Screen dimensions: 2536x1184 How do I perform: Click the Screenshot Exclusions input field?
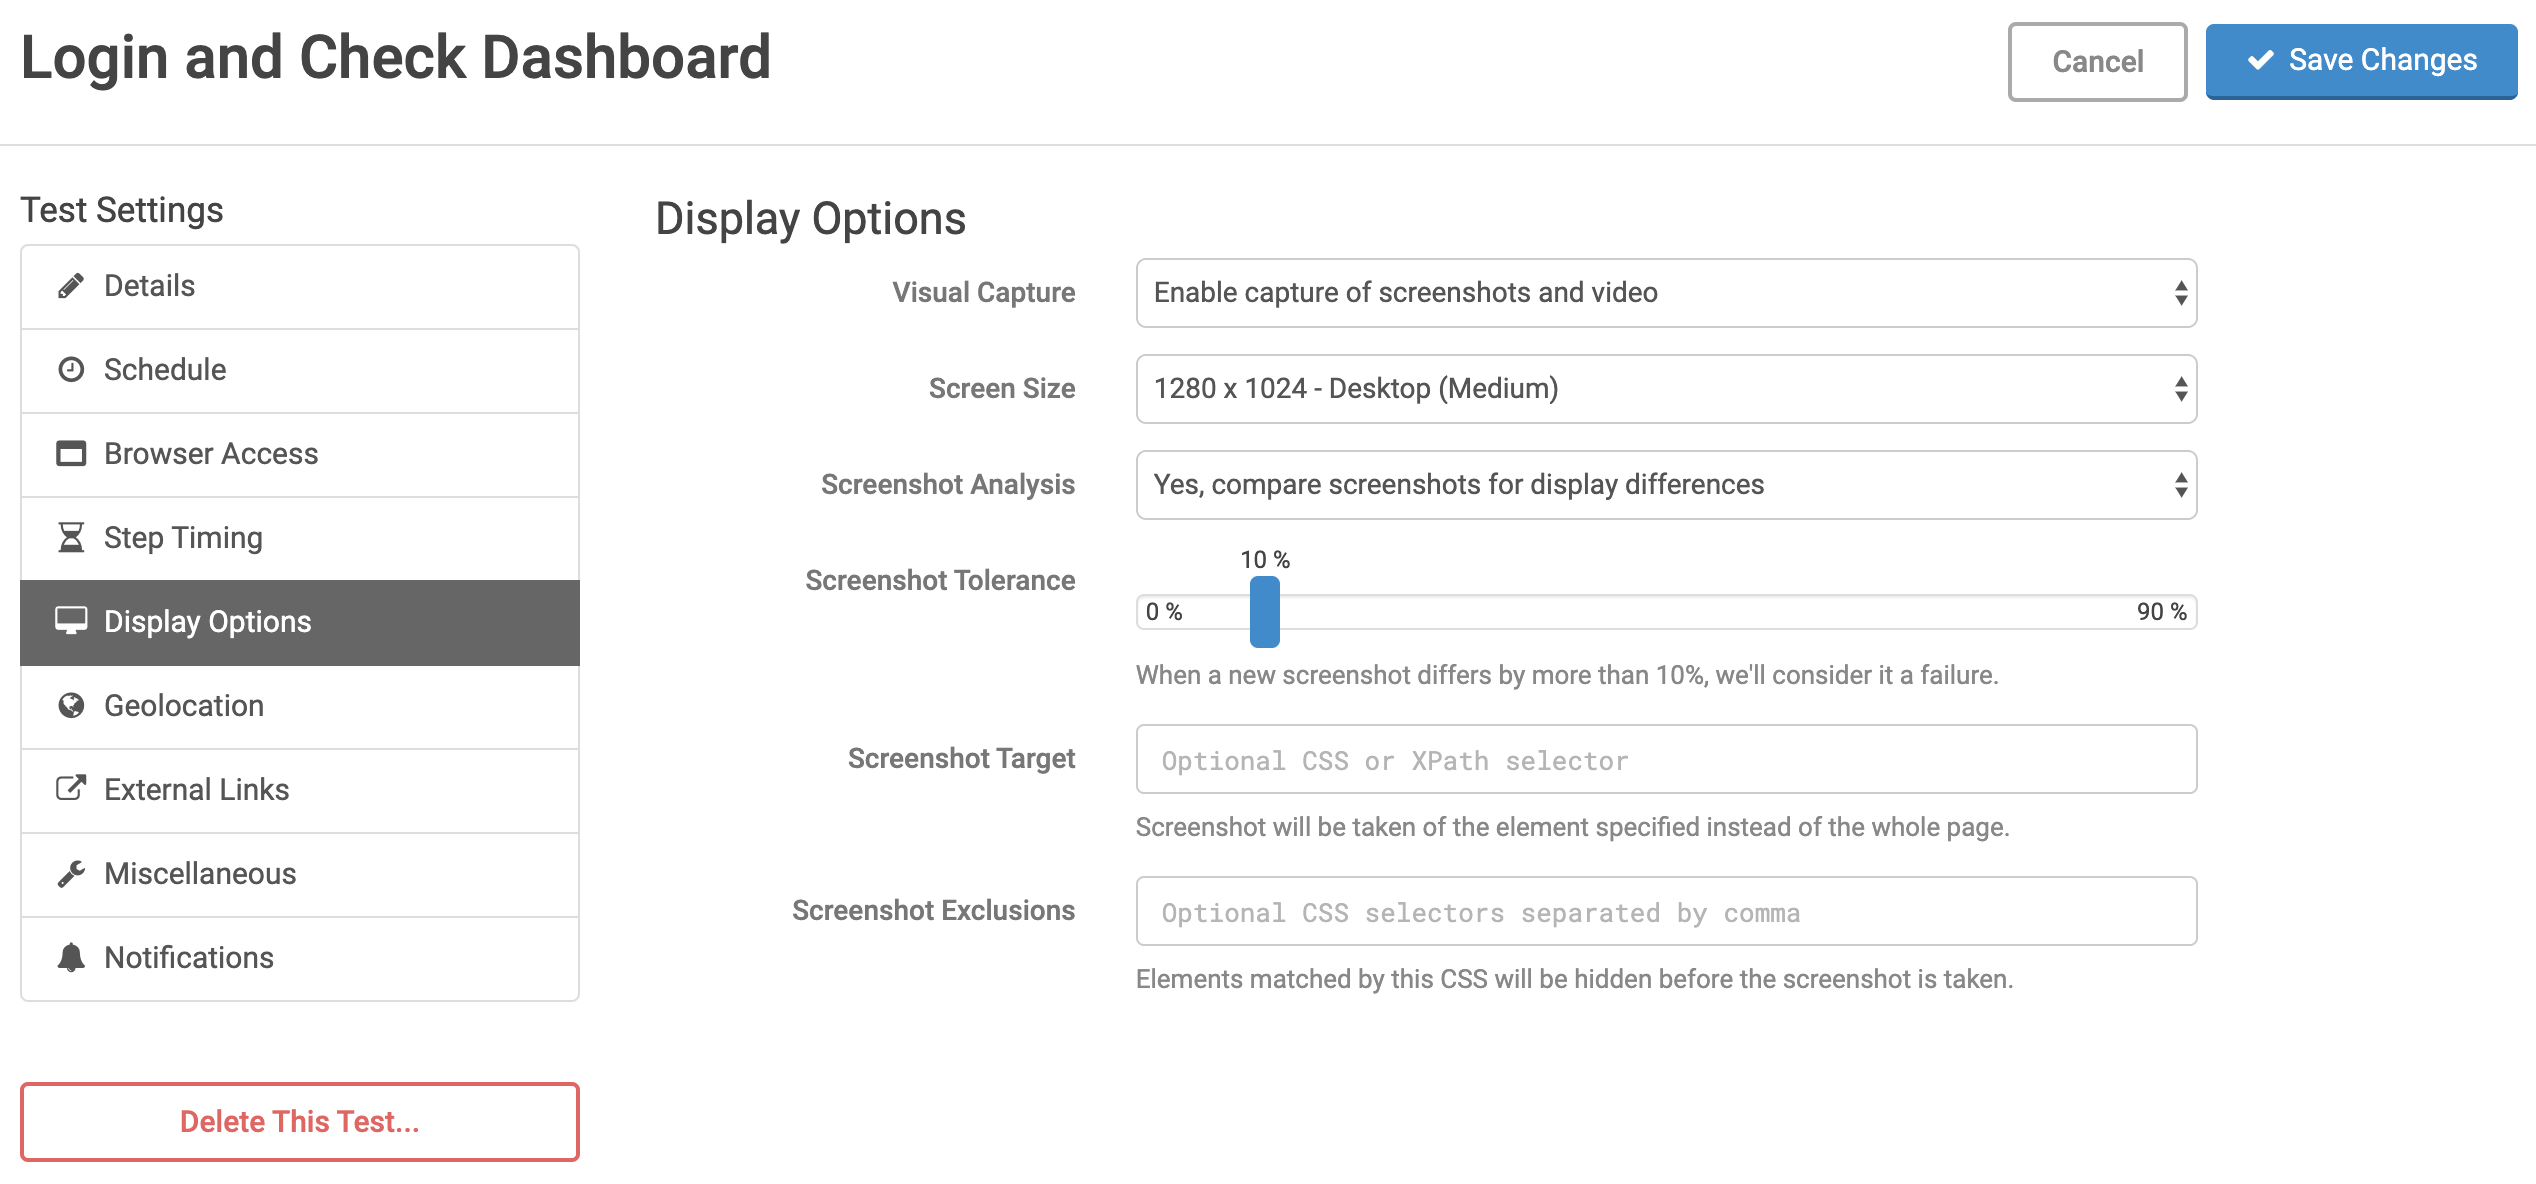(1666, 912)
